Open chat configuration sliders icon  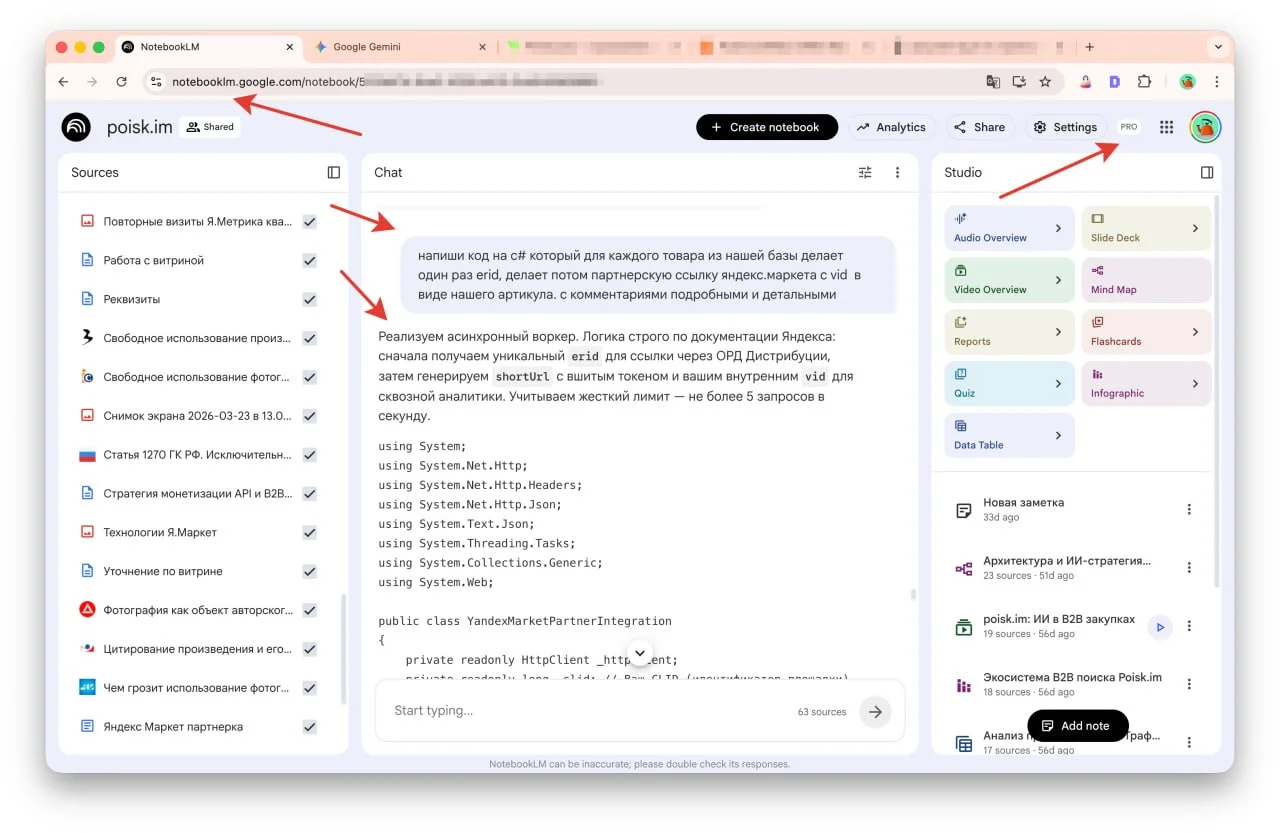[x=865, y=173]
